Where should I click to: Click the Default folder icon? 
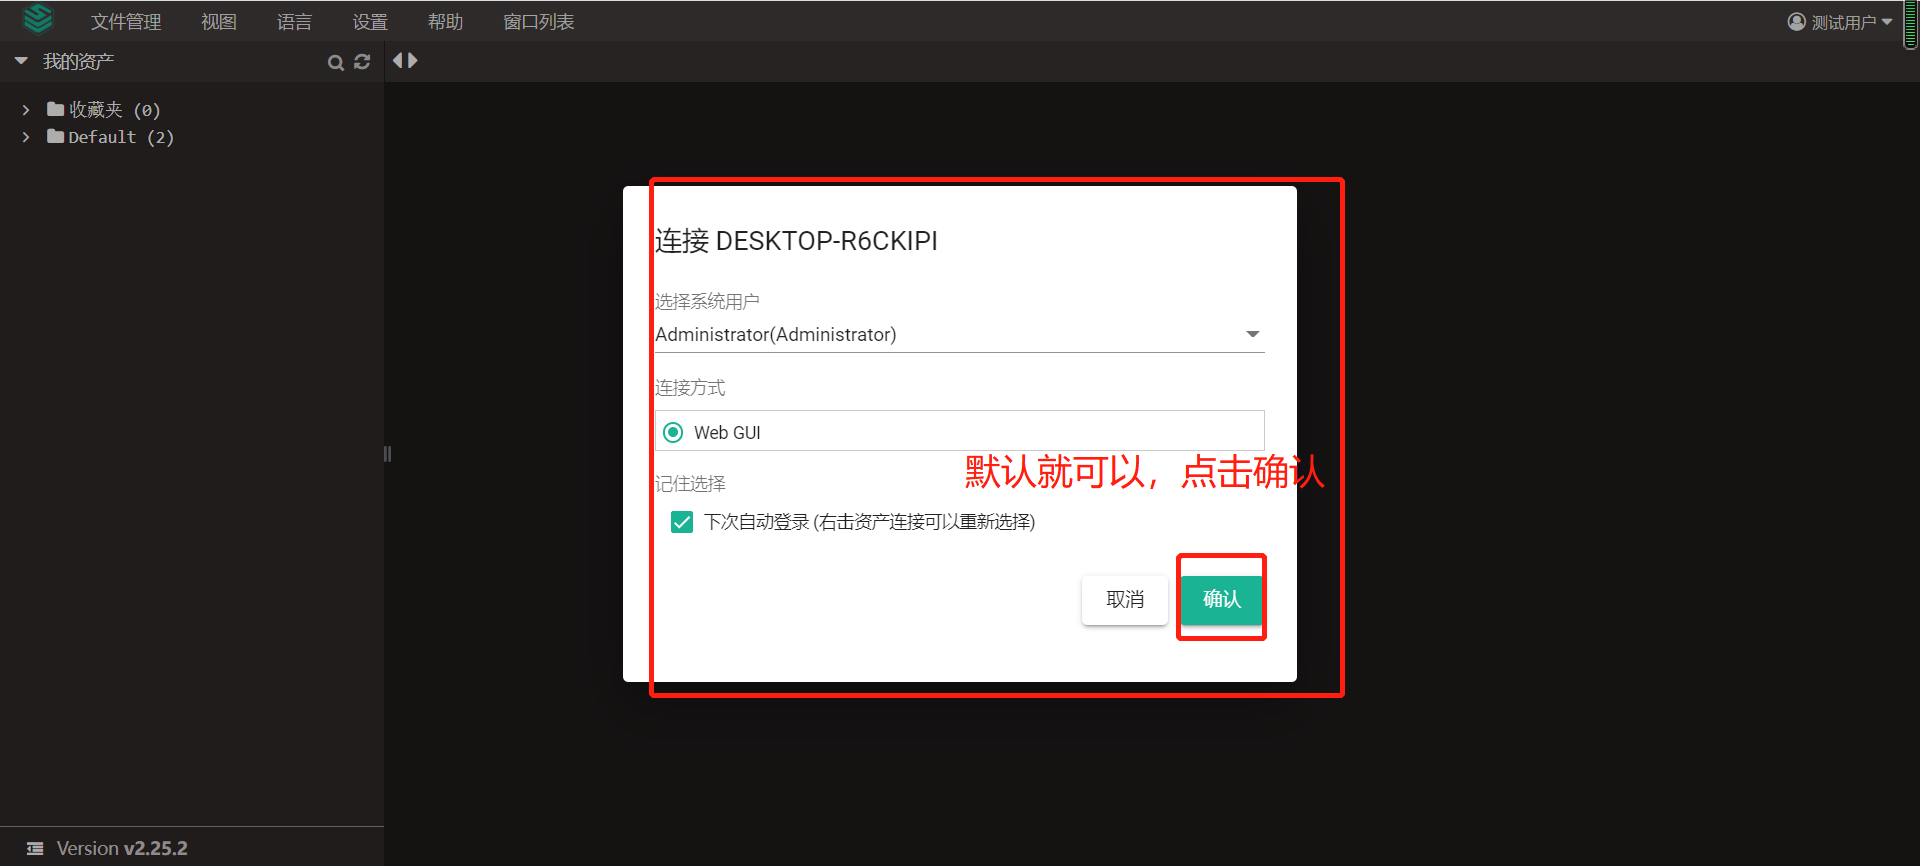click(x=56, y=137)
